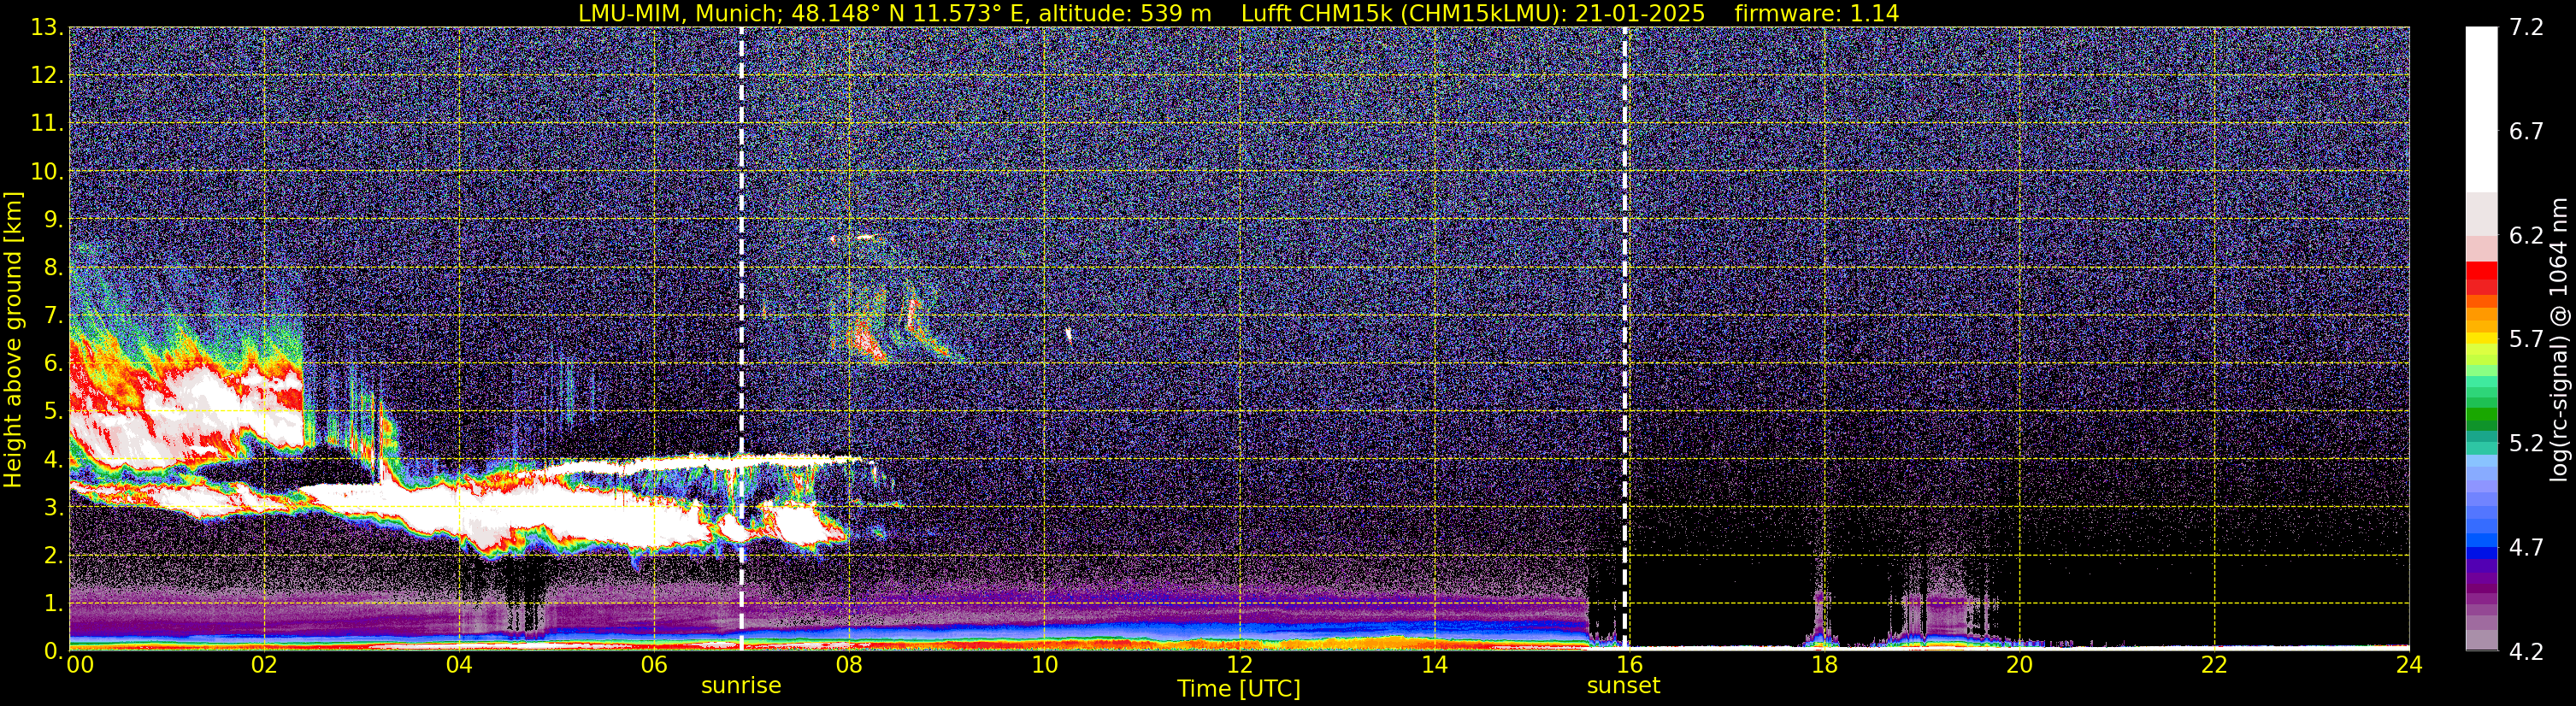The image size is (2576, 706).
Task: Click the height tick label 11.
Action: 46,124
